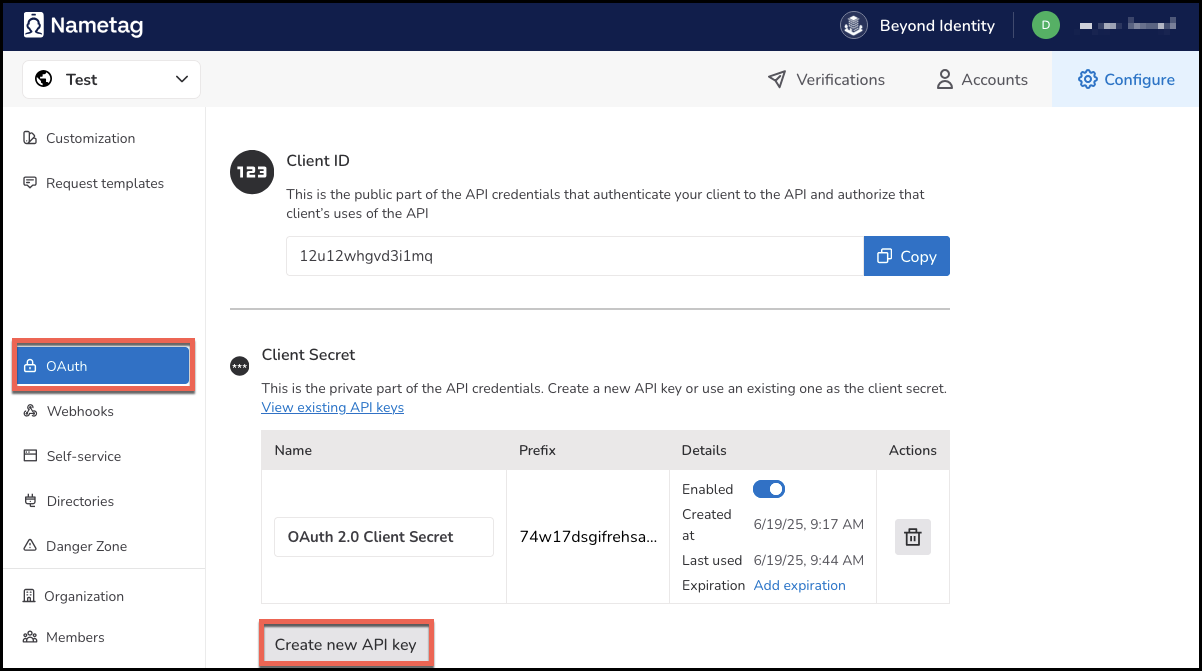The image size is (1202, 671).
Task: Open View existing API keys link
Action: click(332, 407)
